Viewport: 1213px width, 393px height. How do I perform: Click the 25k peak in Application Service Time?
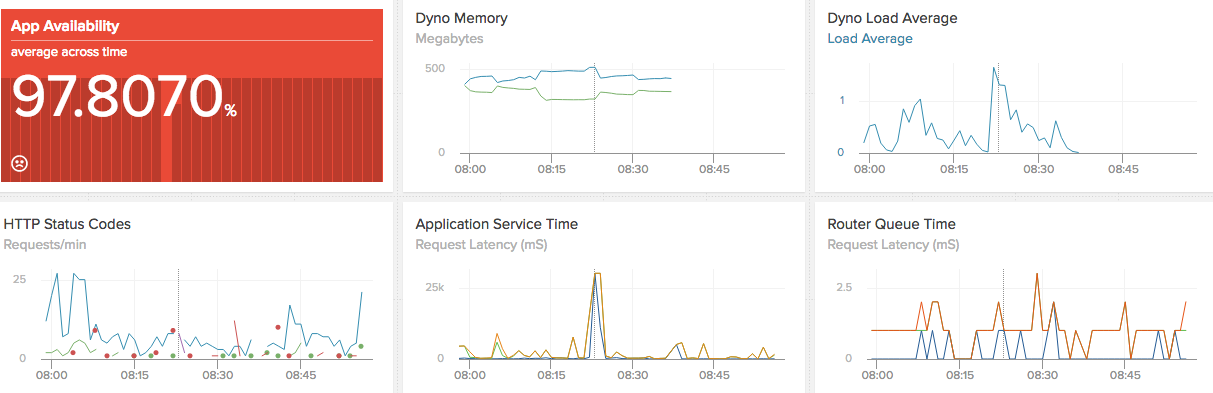click(x=597, y=274)
